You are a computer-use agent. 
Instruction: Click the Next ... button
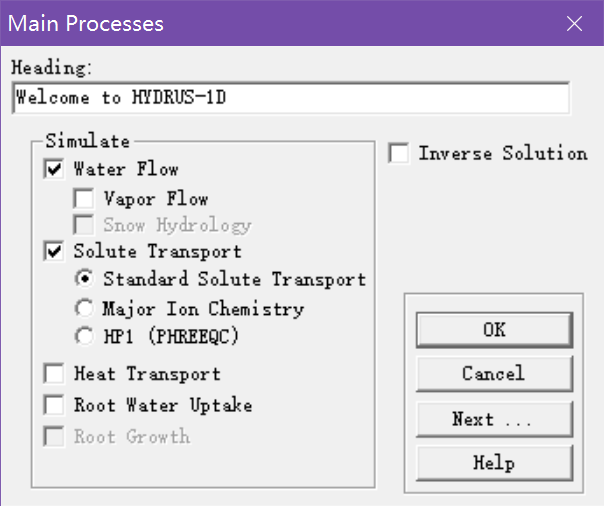tap(494, 419)
